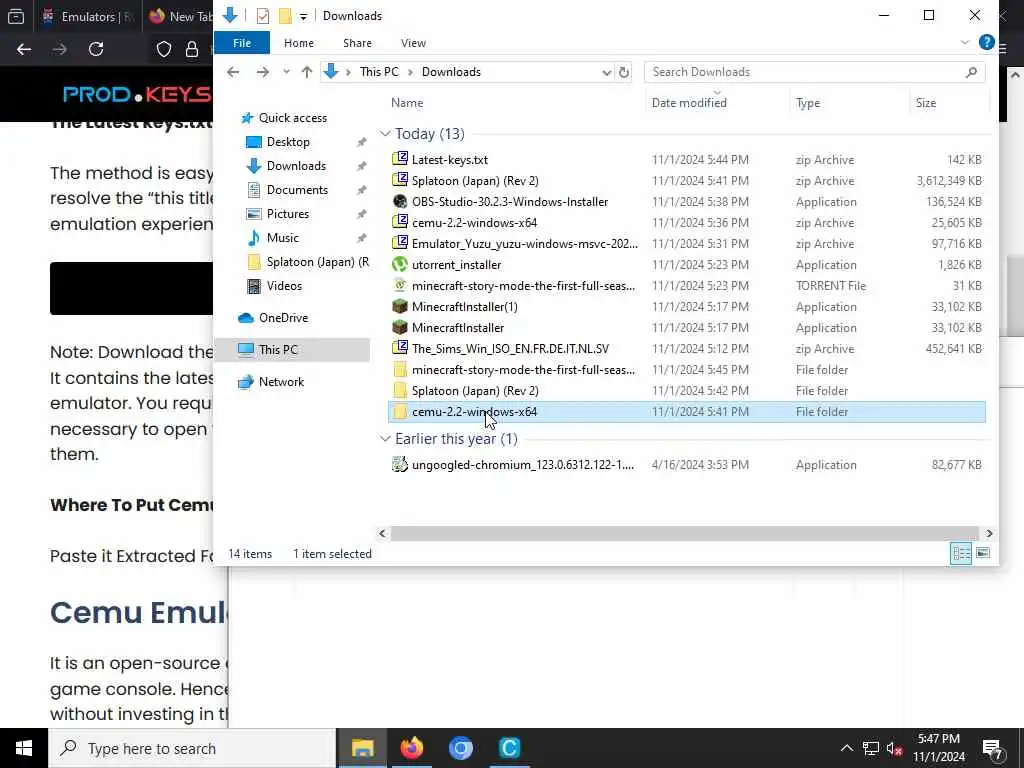The width and height of the screenshot is (1024, 768).
Task: Sort by Date modified column header
Action: (x=689, y=103)
